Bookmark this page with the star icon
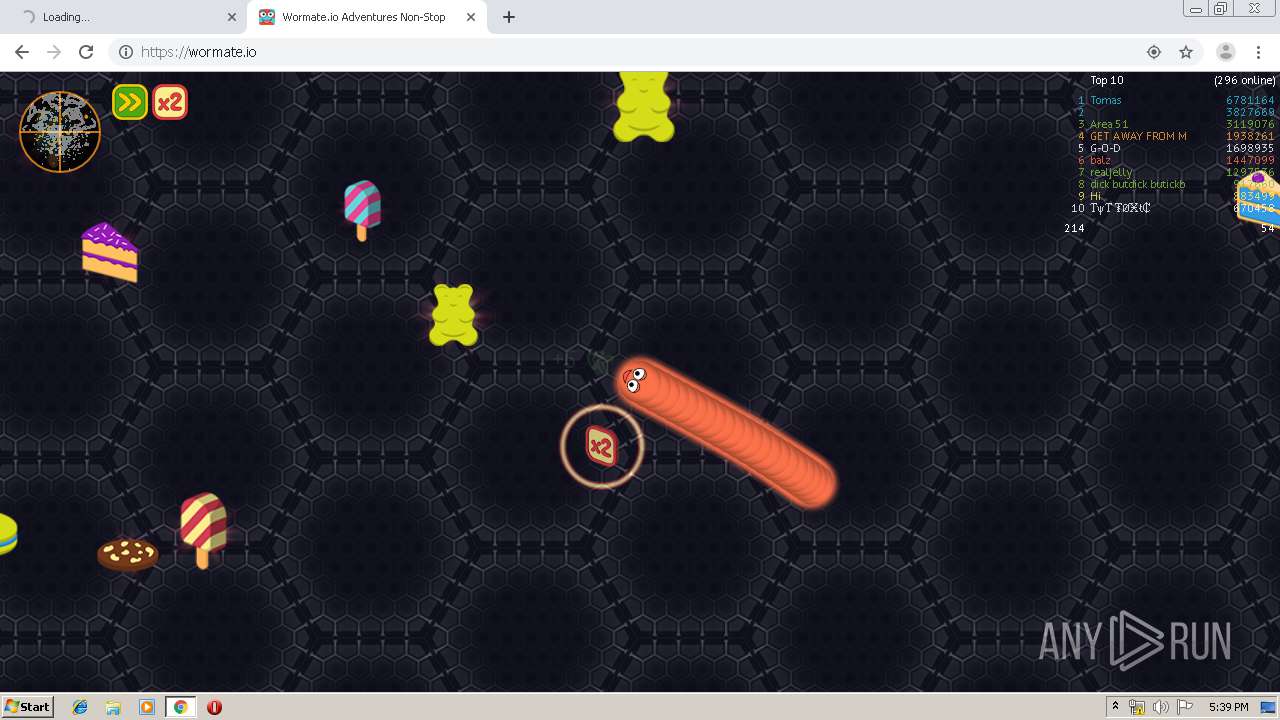The height and width of the screenshot is (720, 1280). [1186, 52]
